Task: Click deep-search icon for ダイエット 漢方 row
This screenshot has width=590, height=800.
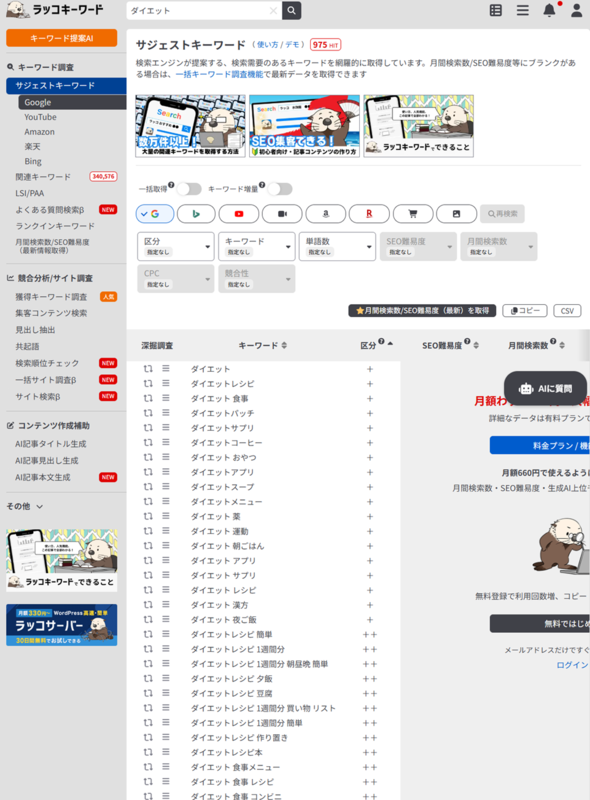Action: tap(148, 605)
